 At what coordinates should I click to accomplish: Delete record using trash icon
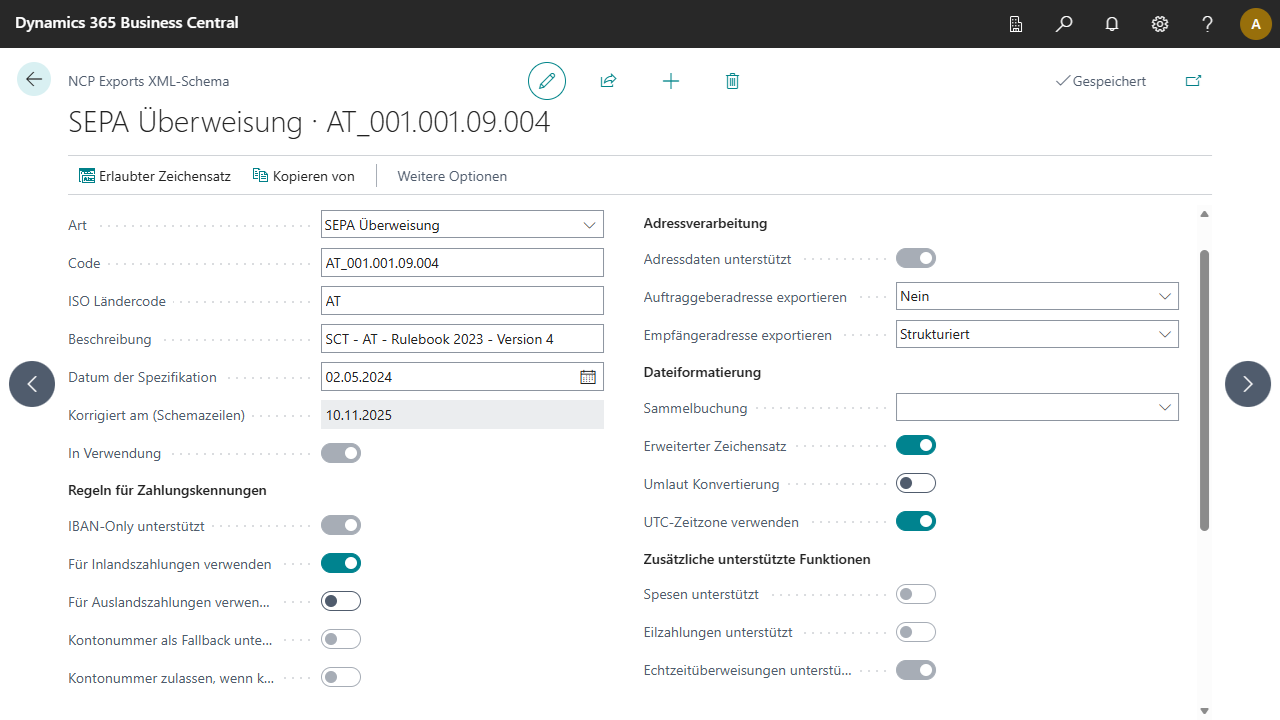pos(732,81)
